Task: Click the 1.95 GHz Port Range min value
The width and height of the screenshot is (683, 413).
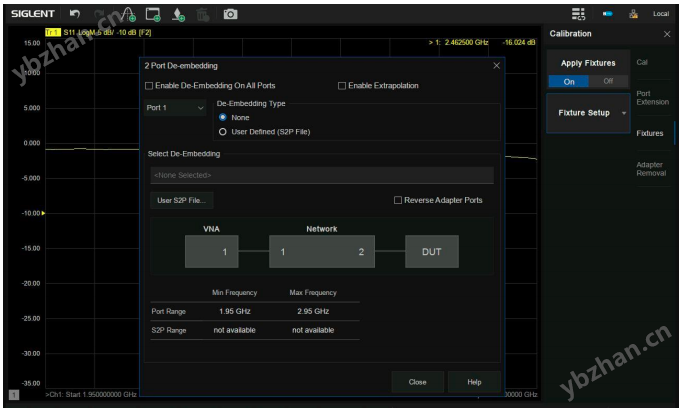Action: 235,311
